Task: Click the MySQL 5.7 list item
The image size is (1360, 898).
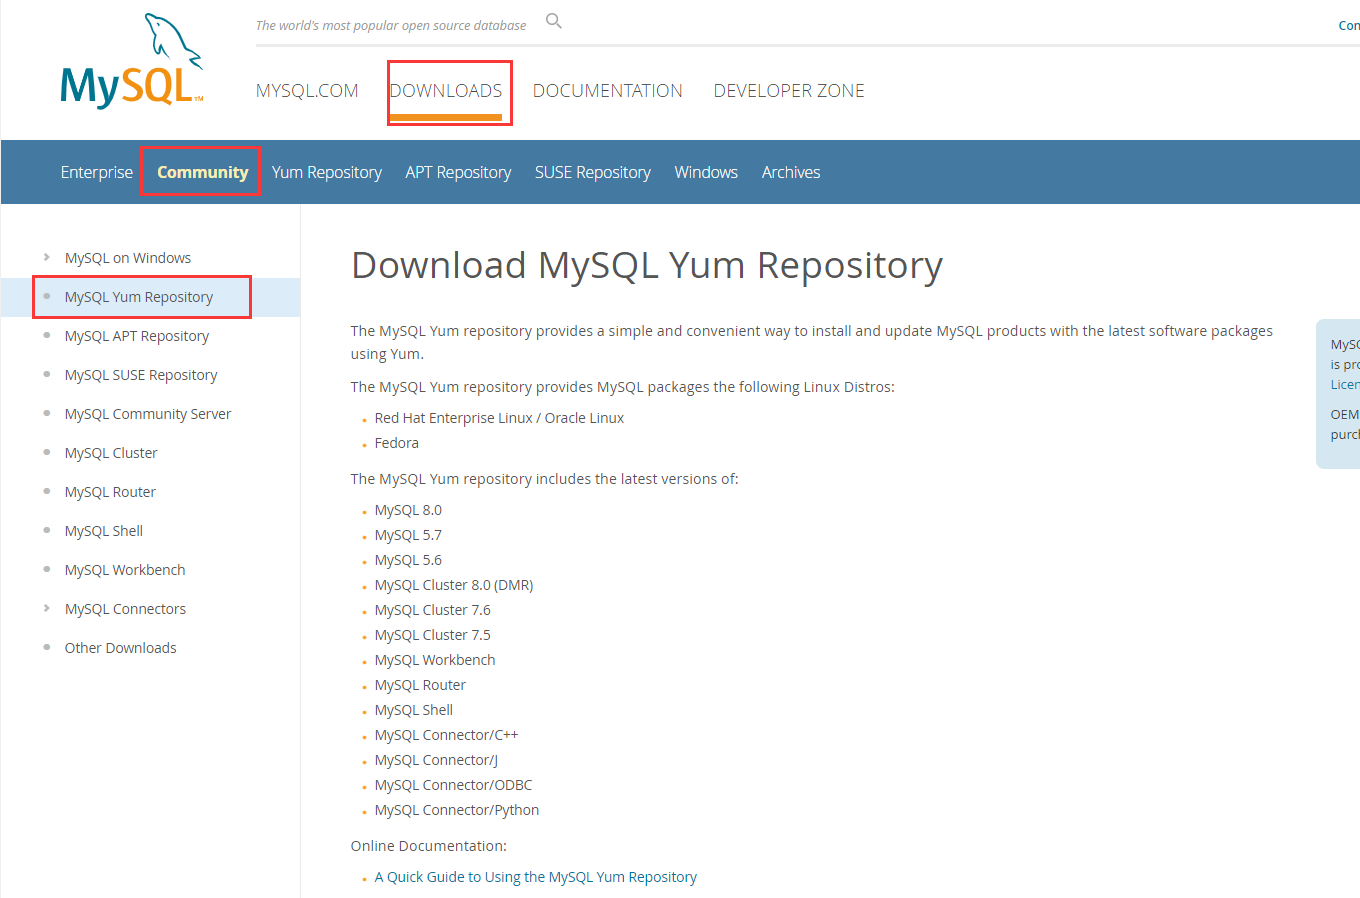Action: 408,535
